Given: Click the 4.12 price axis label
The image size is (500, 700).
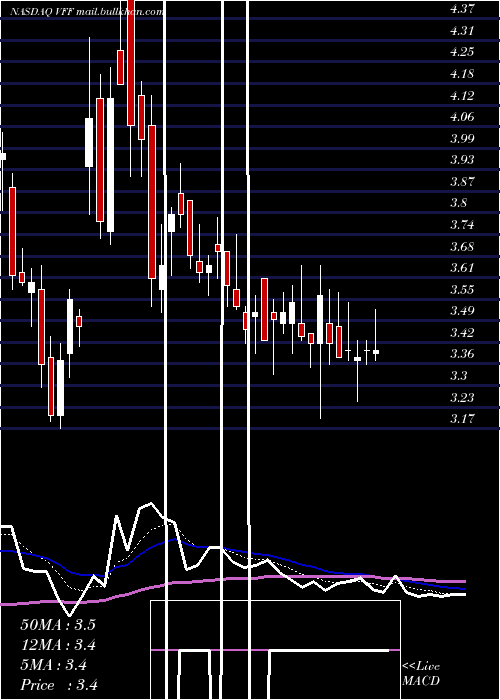Looking at the screenshot, I should pos(462,95).
